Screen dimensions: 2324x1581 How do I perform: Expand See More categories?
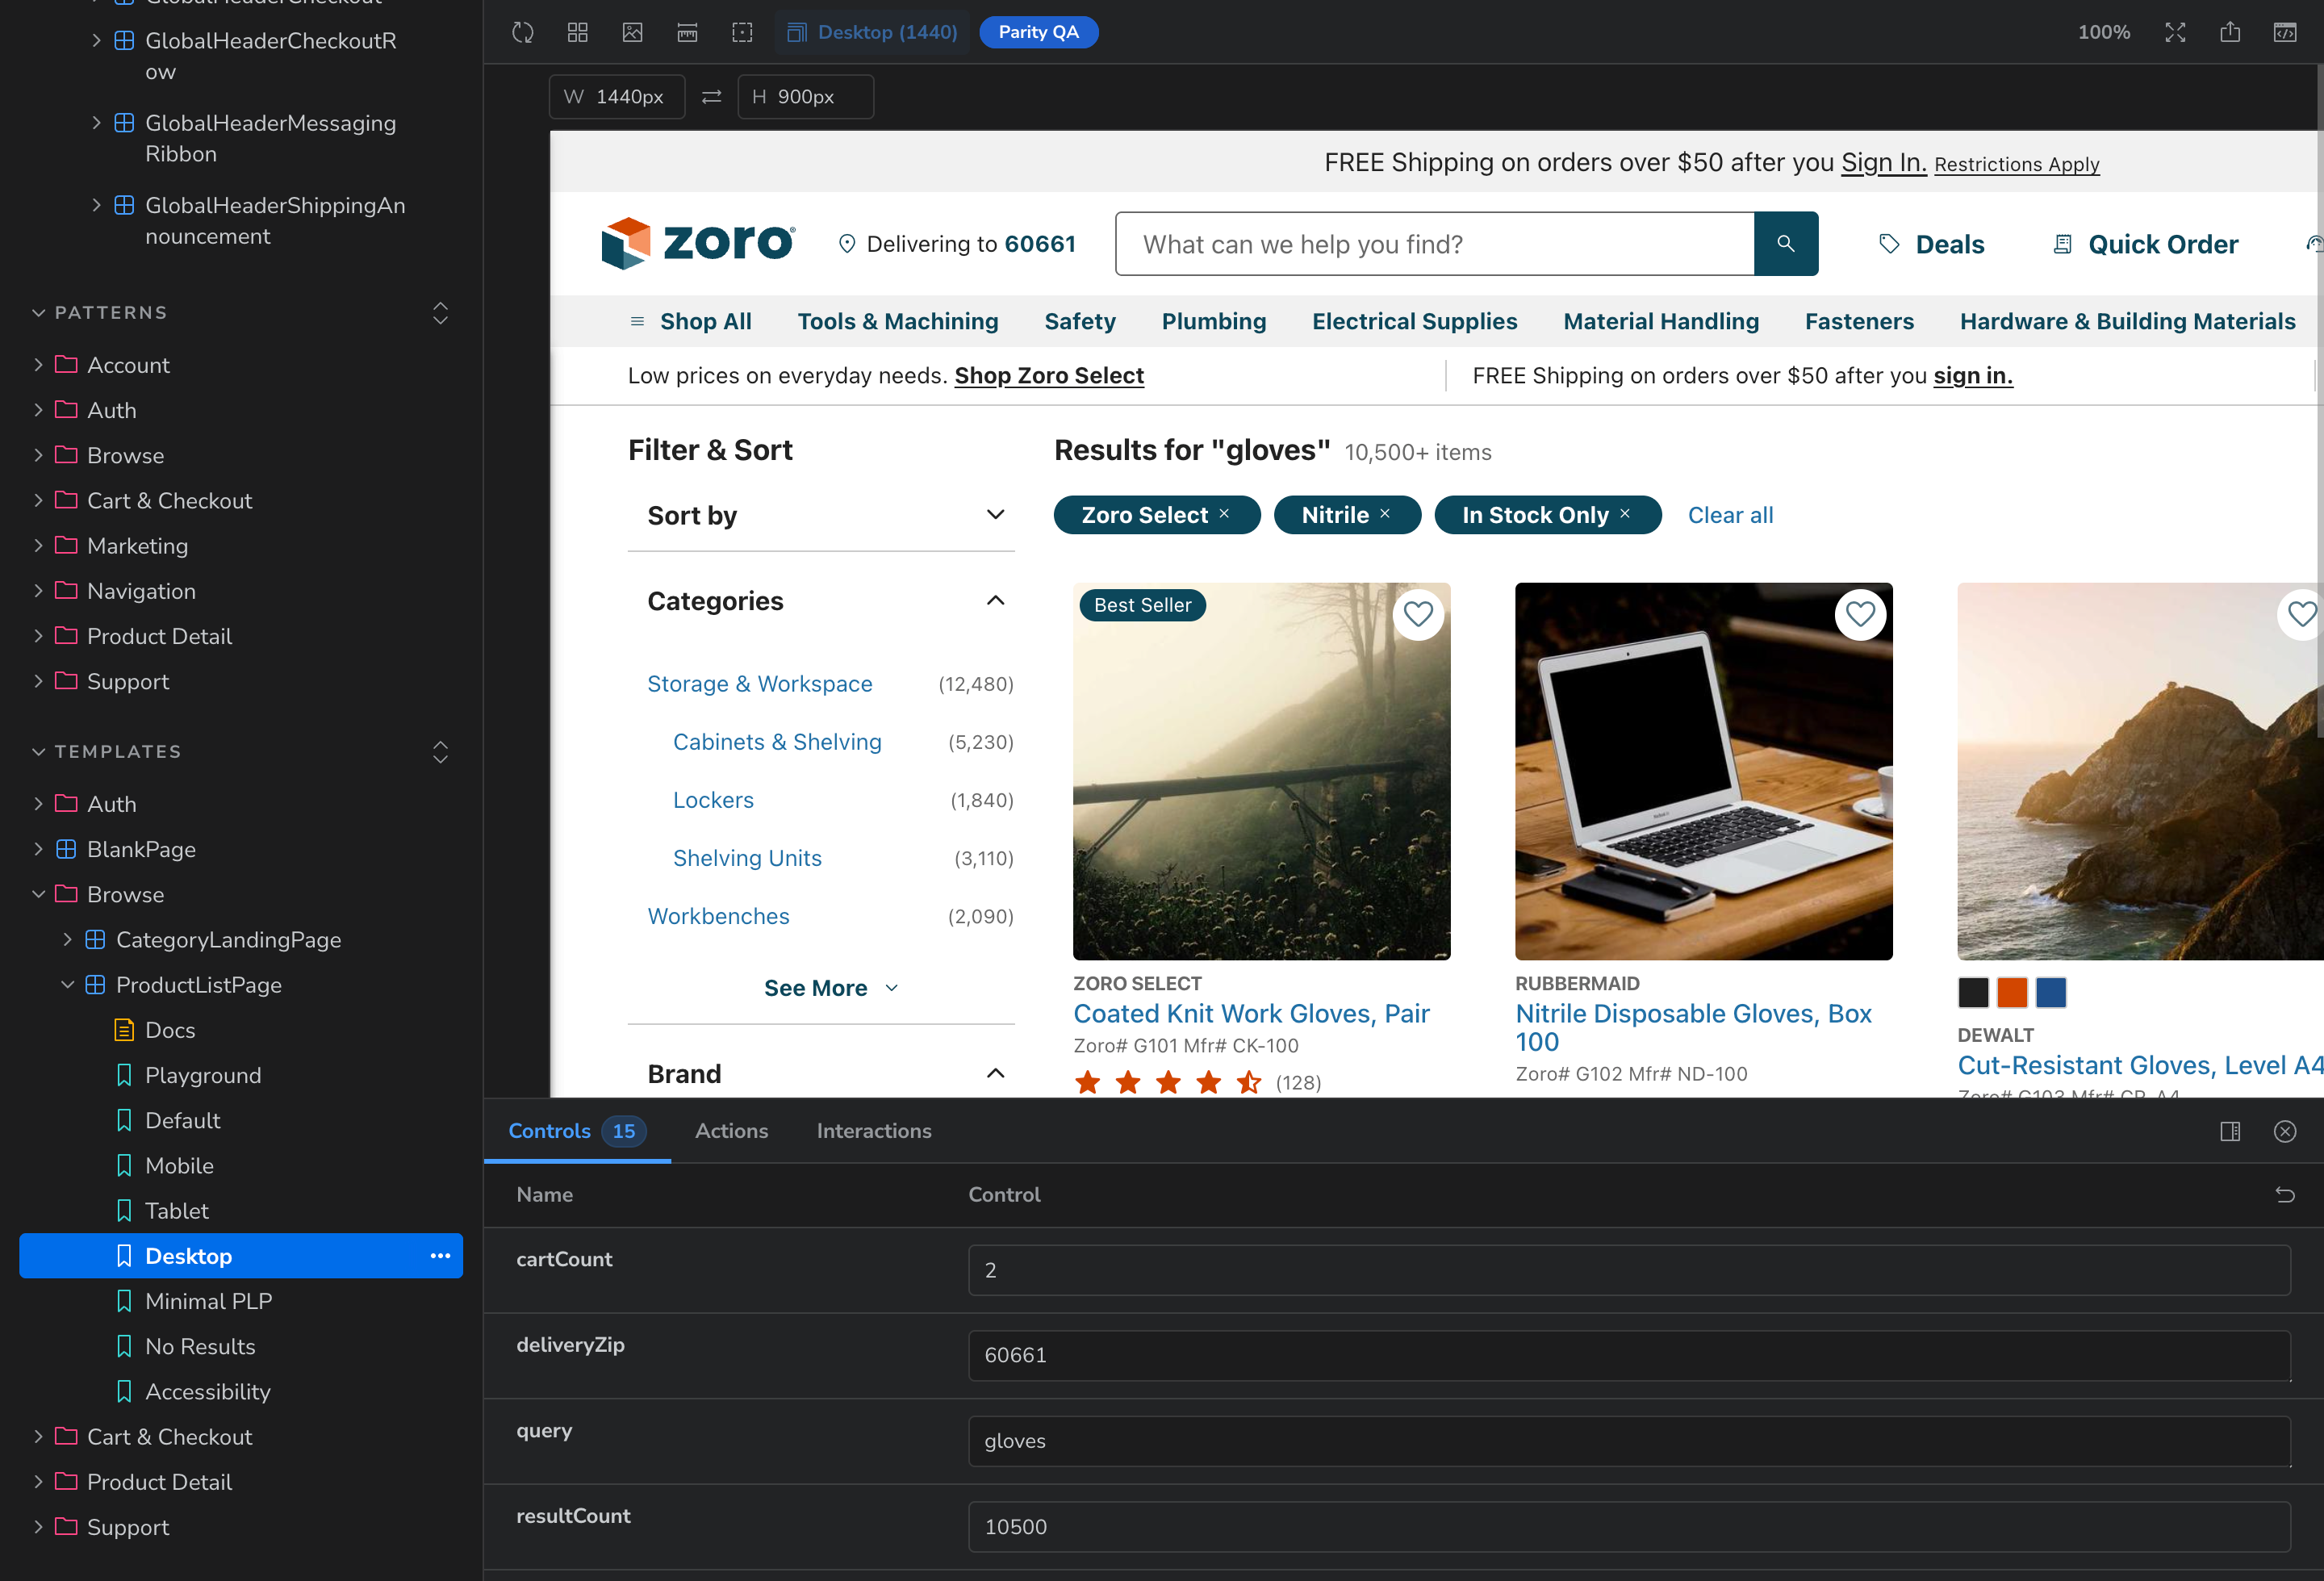(x=831, y=988)
